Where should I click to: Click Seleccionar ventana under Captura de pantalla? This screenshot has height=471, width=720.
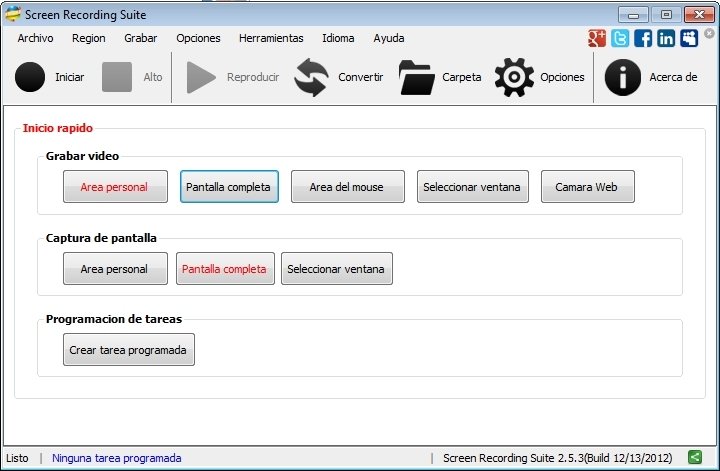click(x=337, y=269)
